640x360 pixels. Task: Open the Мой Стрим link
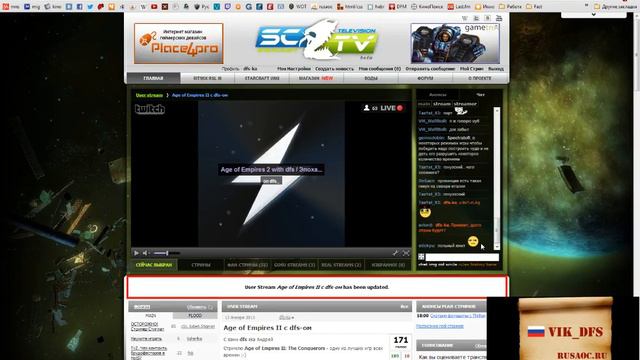471,69
